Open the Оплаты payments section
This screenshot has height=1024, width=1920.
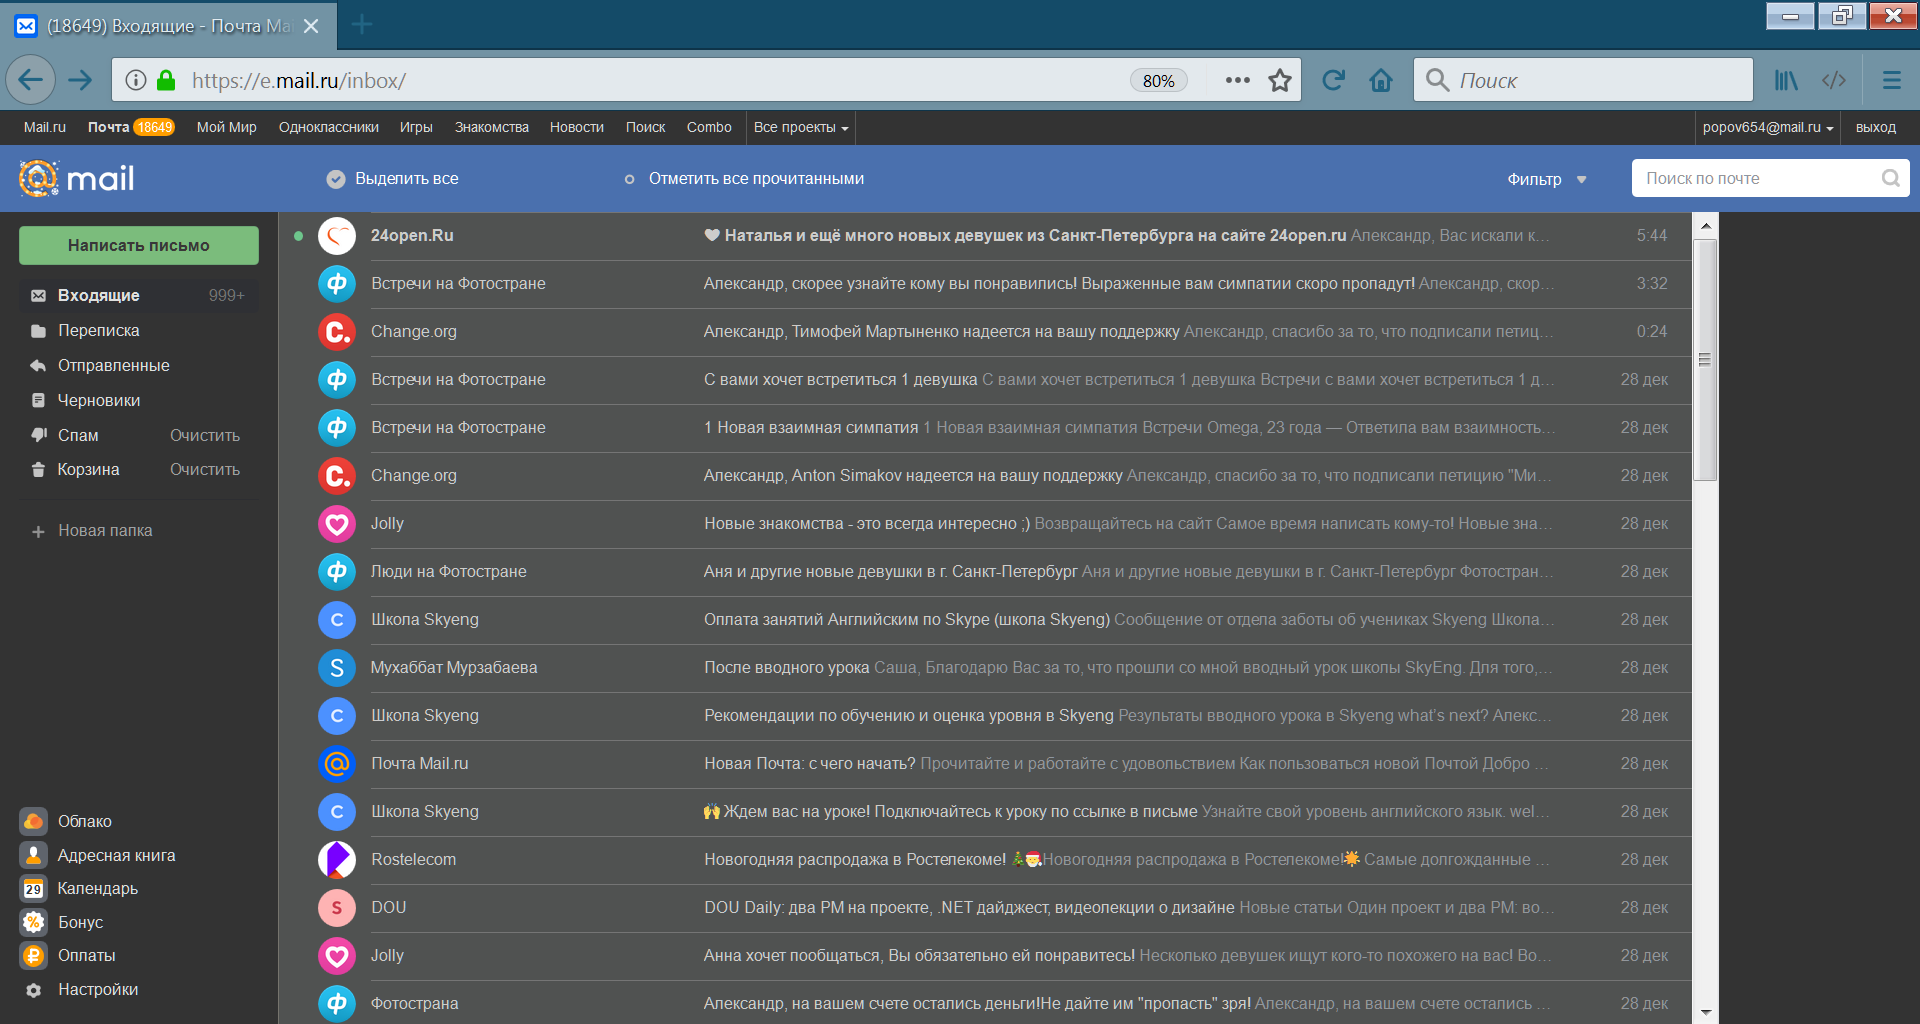click(68, 955)
